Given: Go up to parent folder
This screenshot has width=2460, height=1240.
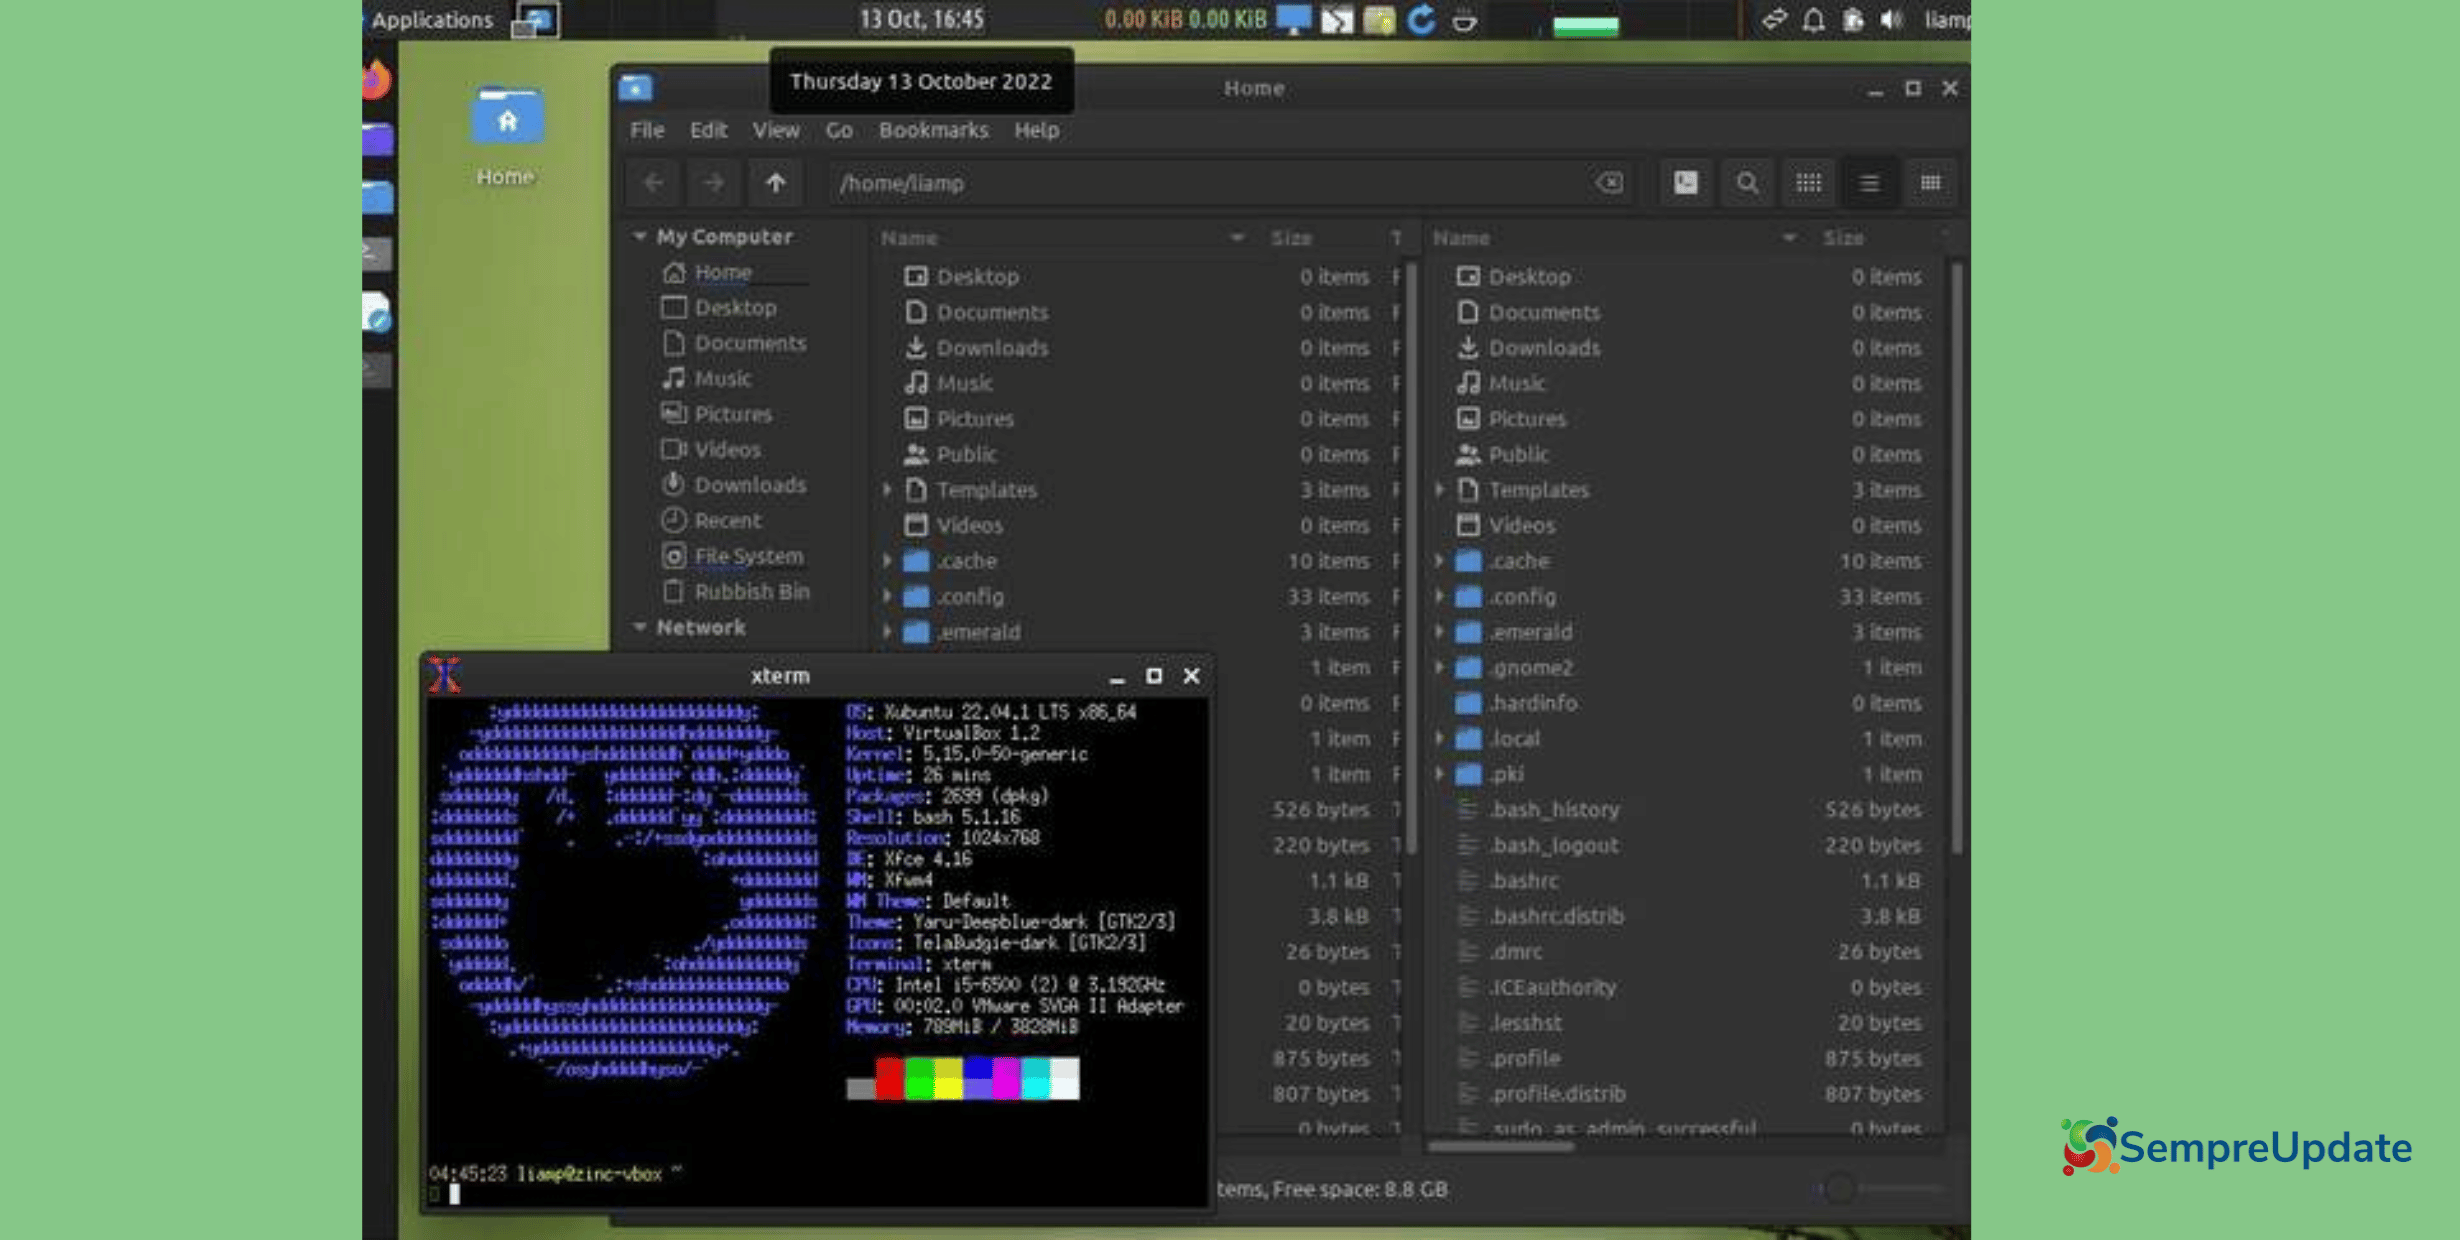Looking at the screenshot, I should (x=775, y=183).
